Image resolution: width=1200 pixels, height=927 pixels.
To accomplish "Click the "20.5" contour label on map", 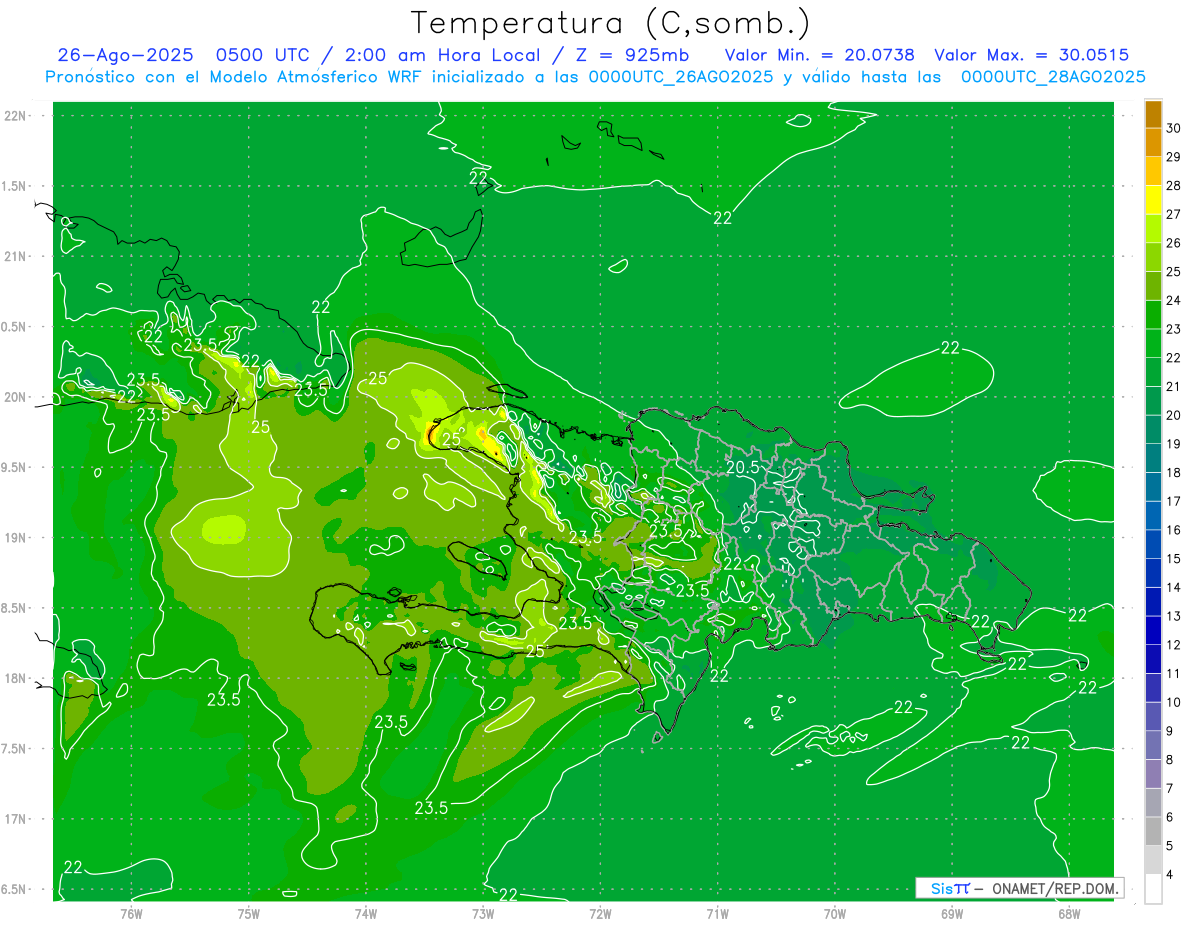I will click(741, 467).
